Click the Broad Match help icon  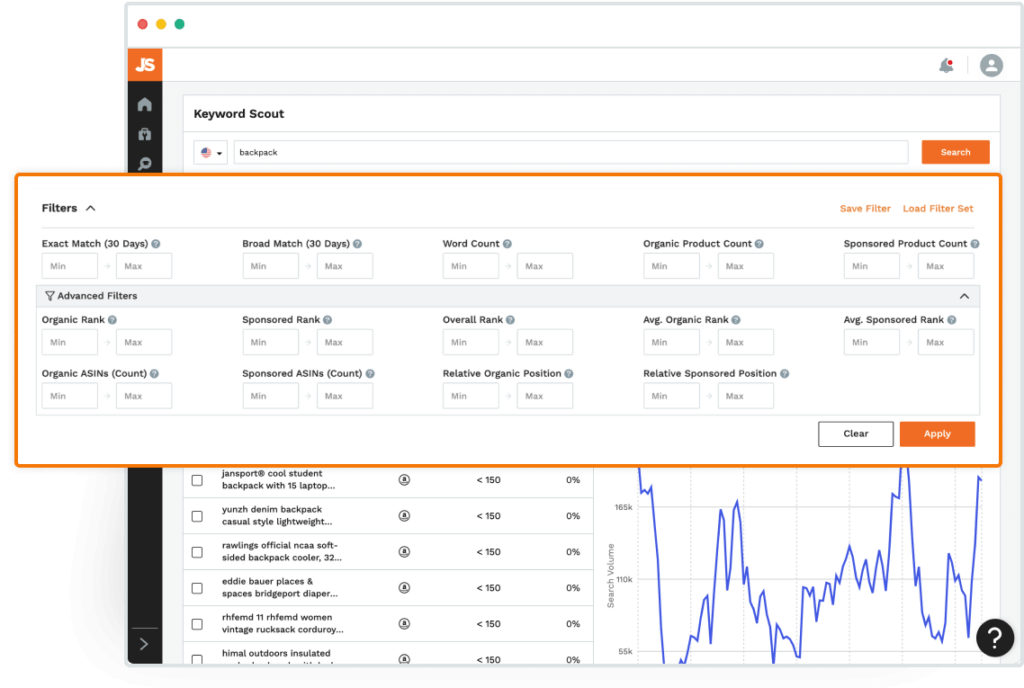coord(357,244)
